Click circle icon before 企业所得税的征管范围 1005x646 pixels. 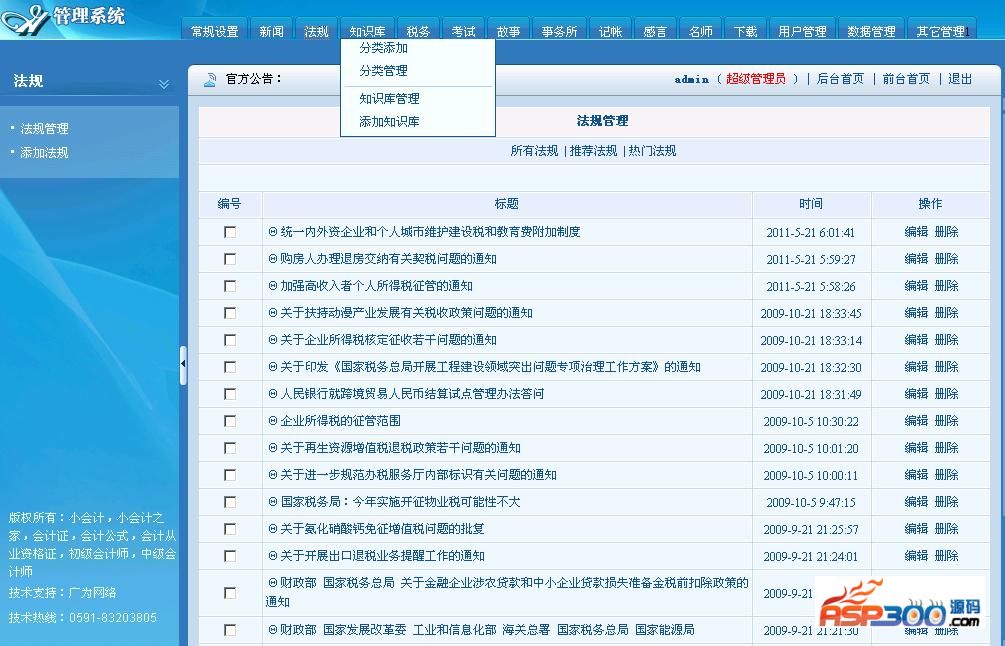[x=272, y=421]
